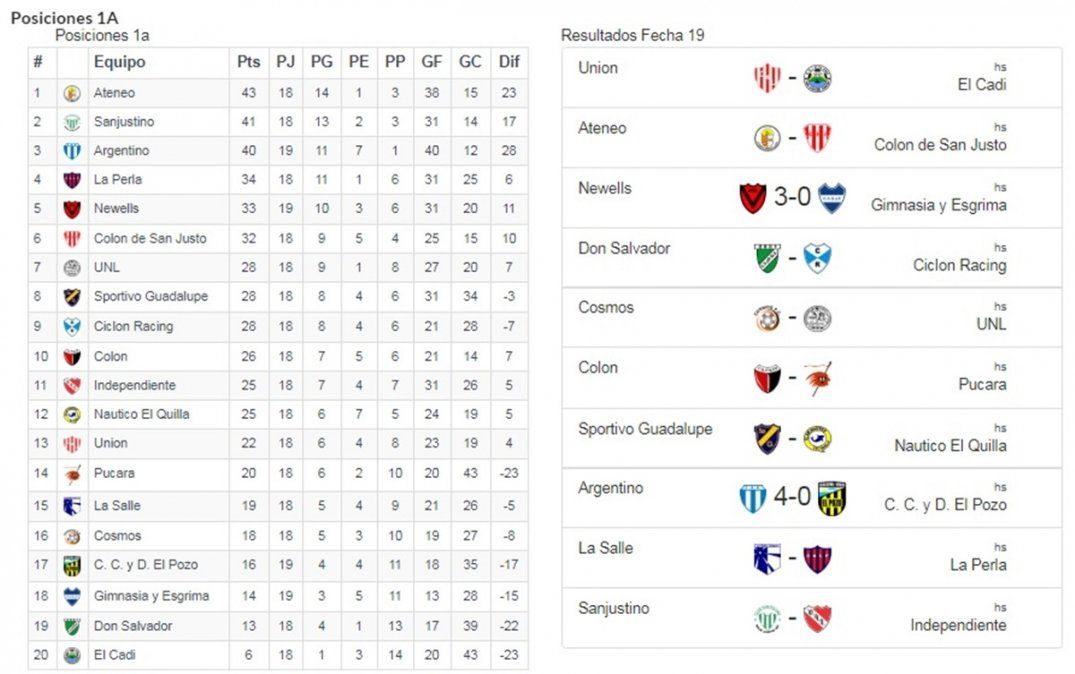Viewport: 1075px width, 674px height.
Task: Open Argentino team name in standings
Action: [x=121, y=151]
